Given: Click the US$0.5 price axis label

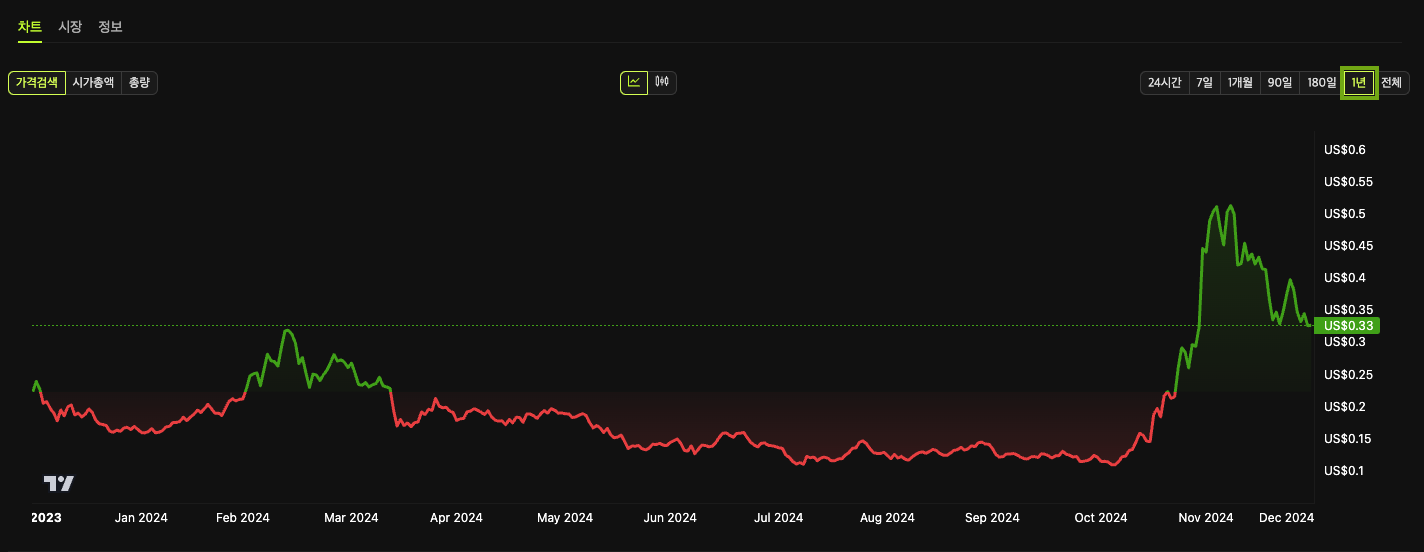Looking at the screenshot, I should click(1344, 214).
